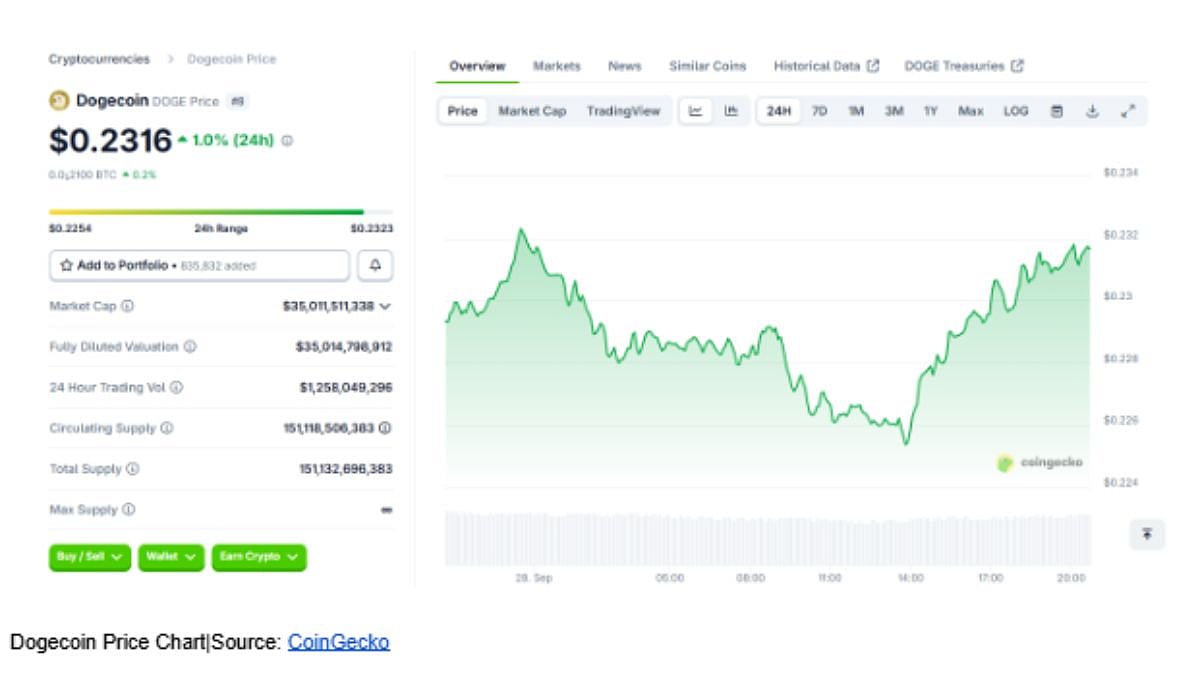
Task: Open the Similar Coins tab
Action: pos(707,66)
